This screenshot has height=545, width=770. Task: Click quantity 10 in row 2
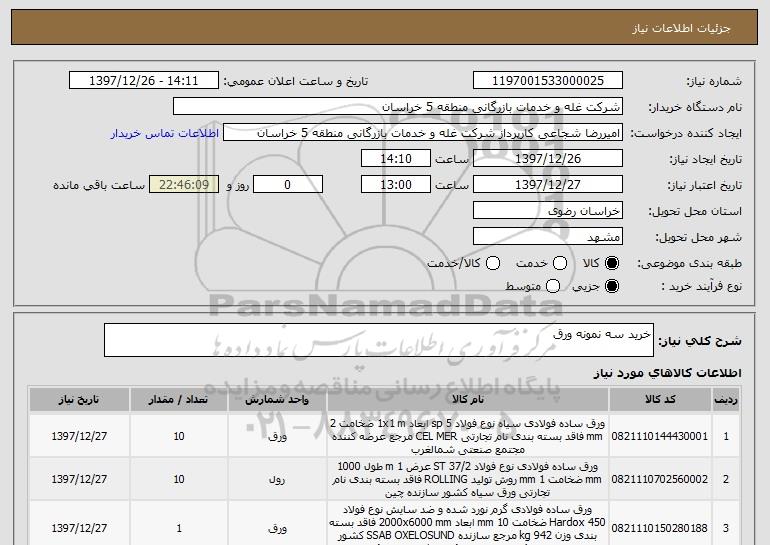coord(179,479)
